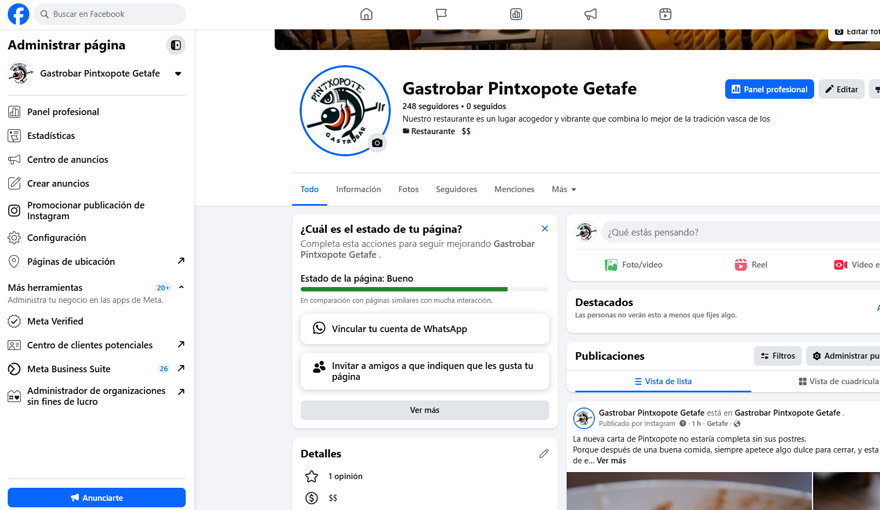
Task: Collapse the Administrar página sidebar panel icon
Action: point(176,45)
